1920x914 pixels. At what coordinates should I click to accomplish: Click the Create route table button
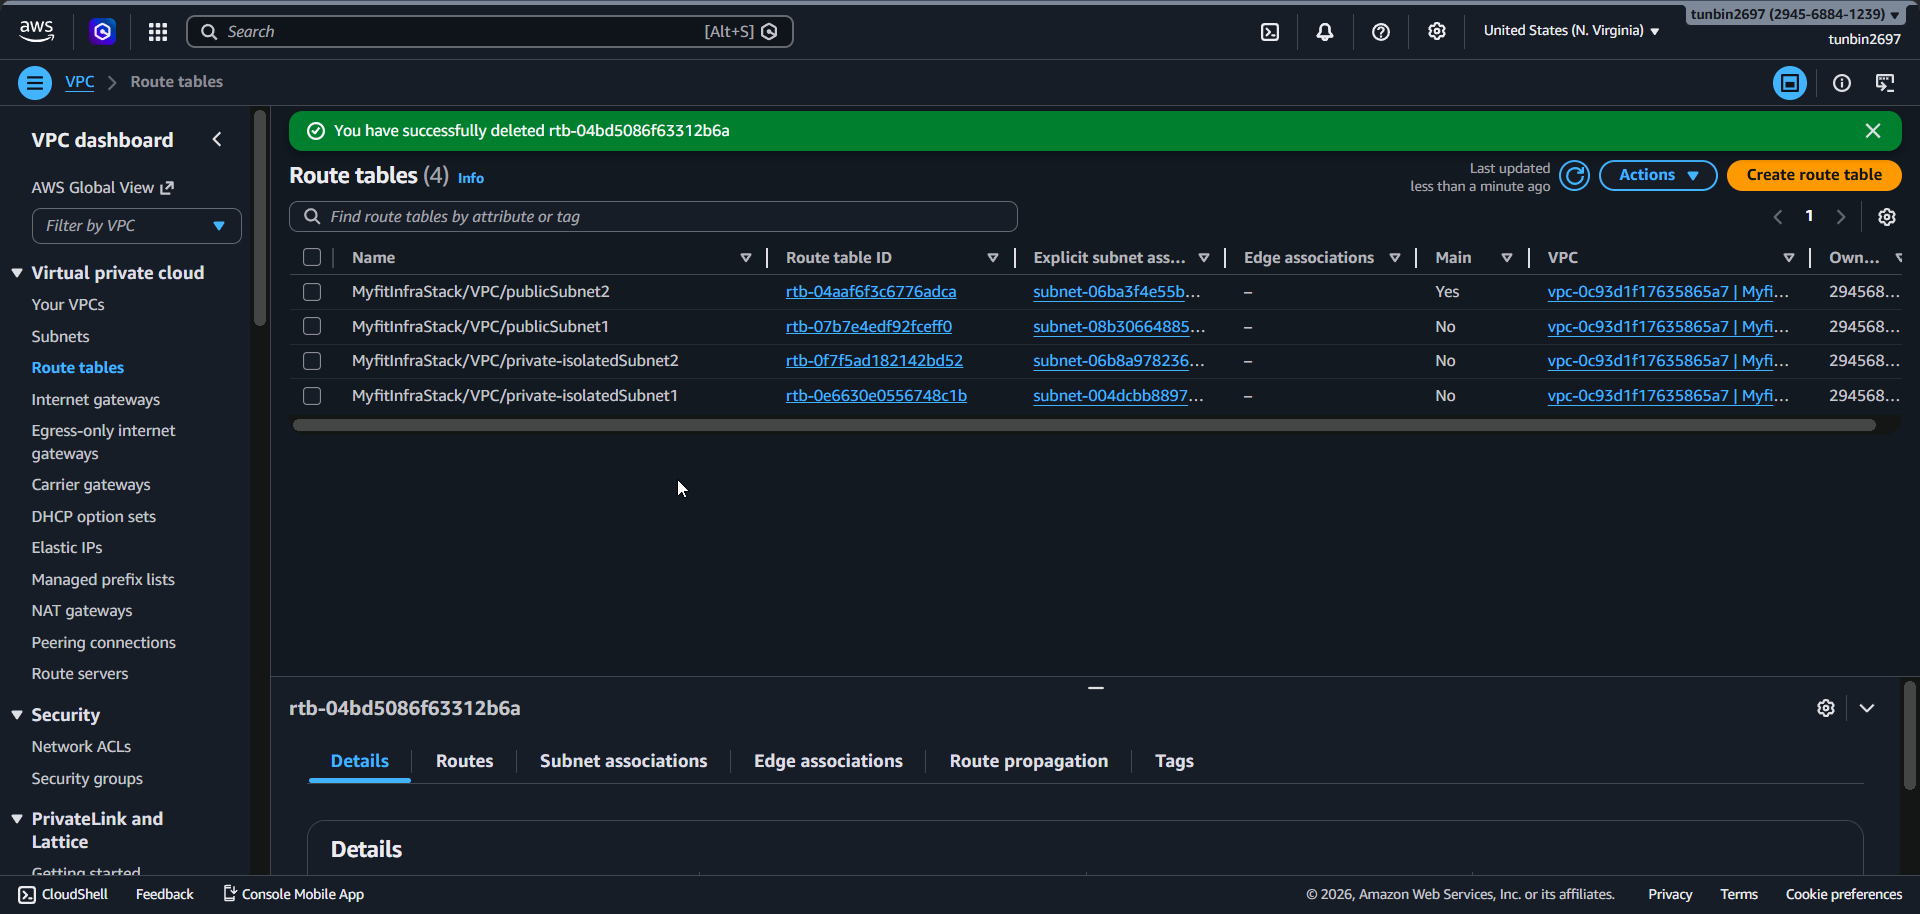tap(1813, 175)
